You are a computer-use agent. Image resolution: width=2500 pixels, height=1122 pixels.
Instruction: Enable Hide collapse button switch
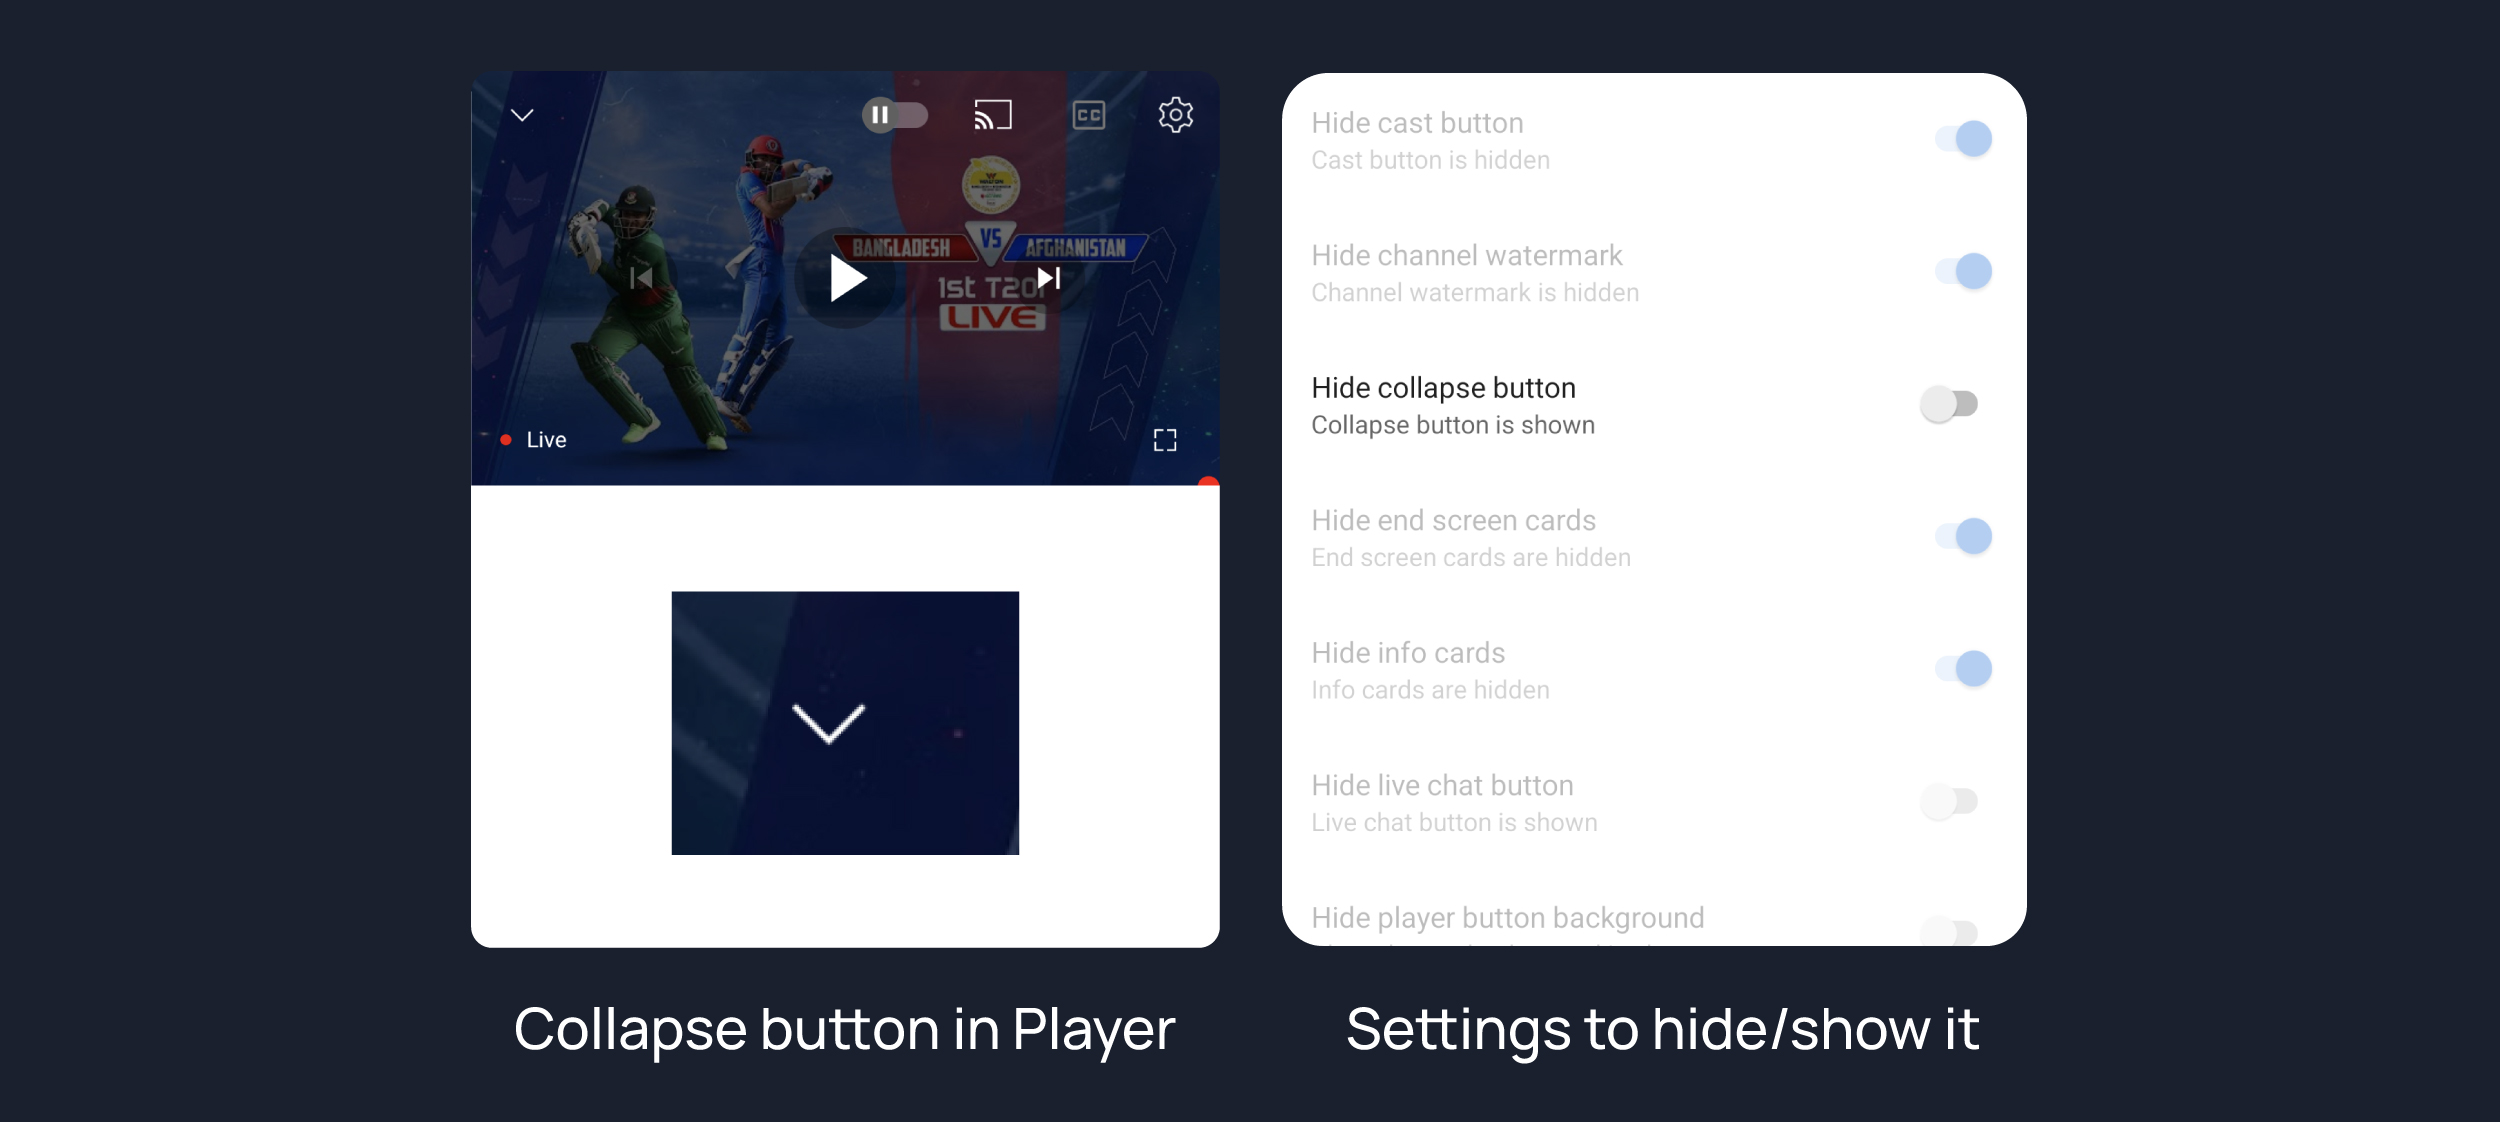tap(1949, 404)
